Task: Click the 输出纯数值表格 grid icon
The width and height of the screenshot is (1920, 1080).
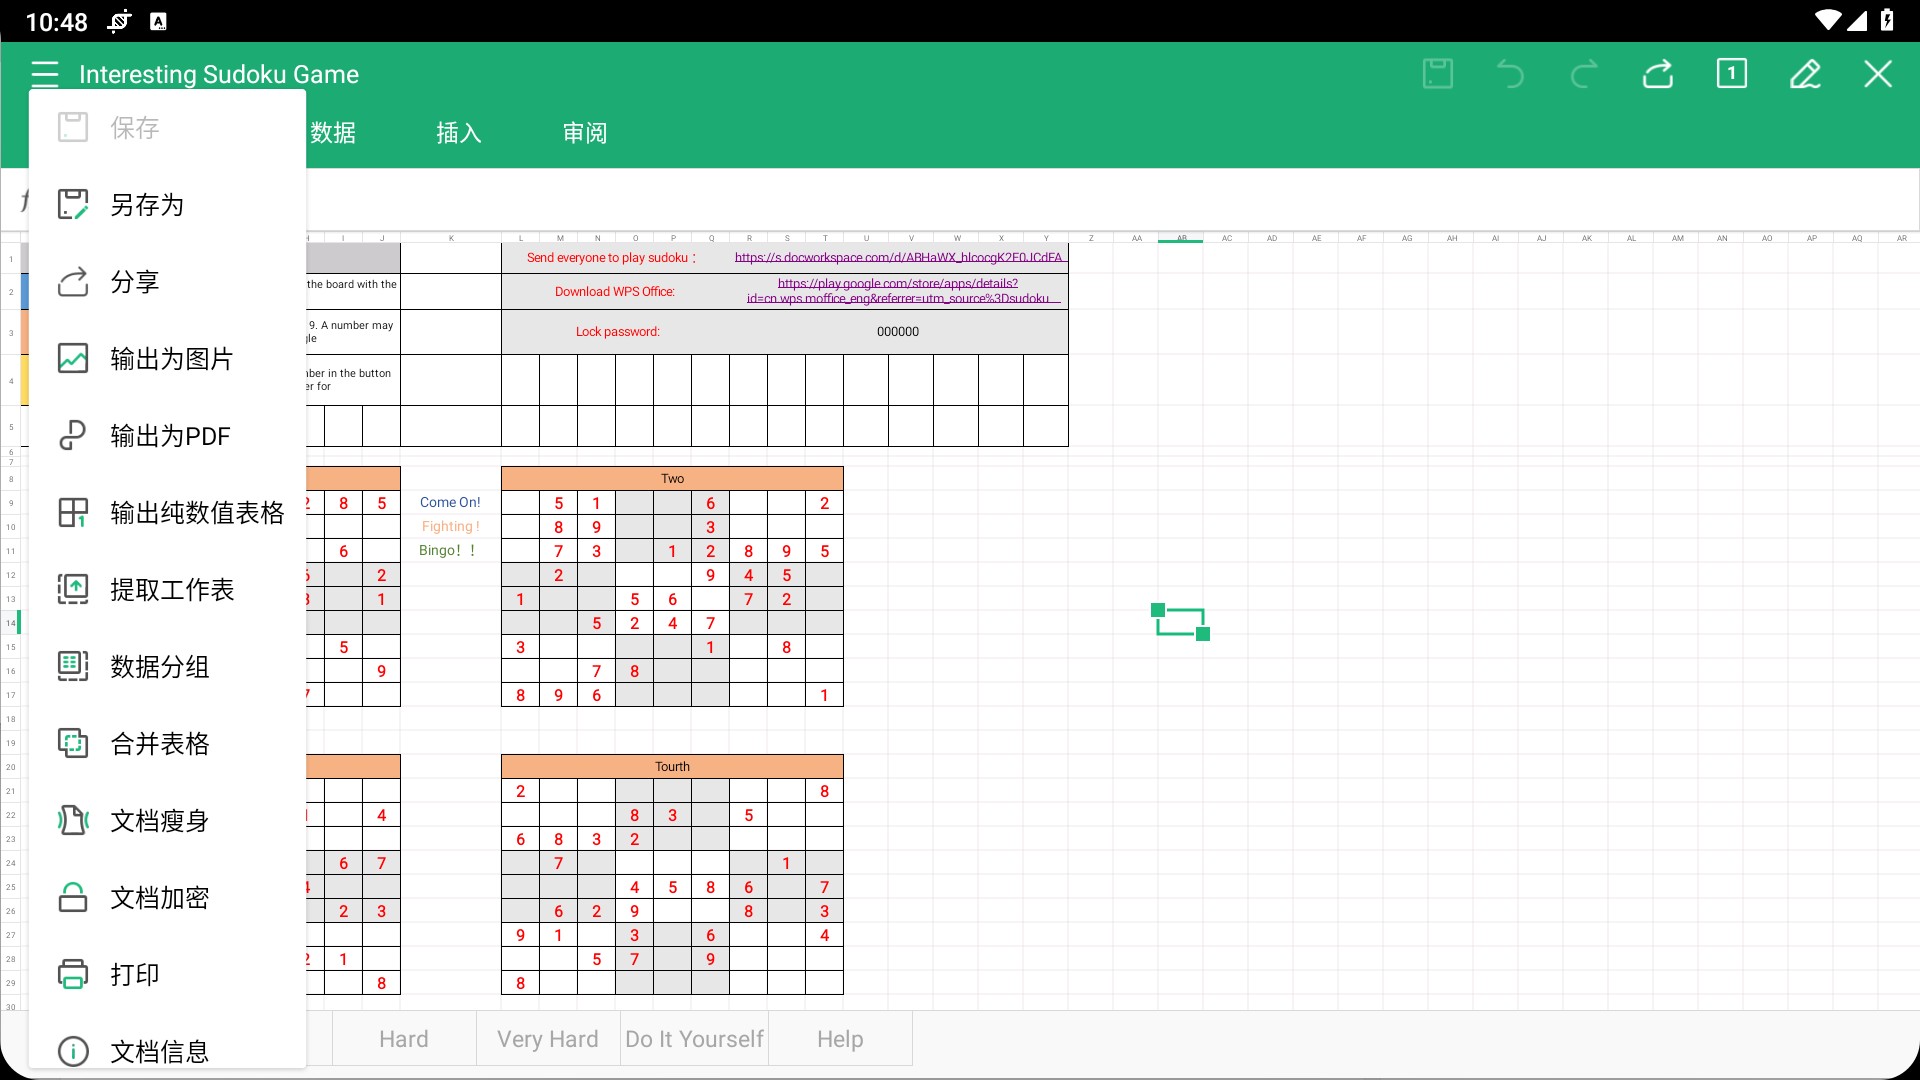Action: pyautogui.click(x=73, y=513)
